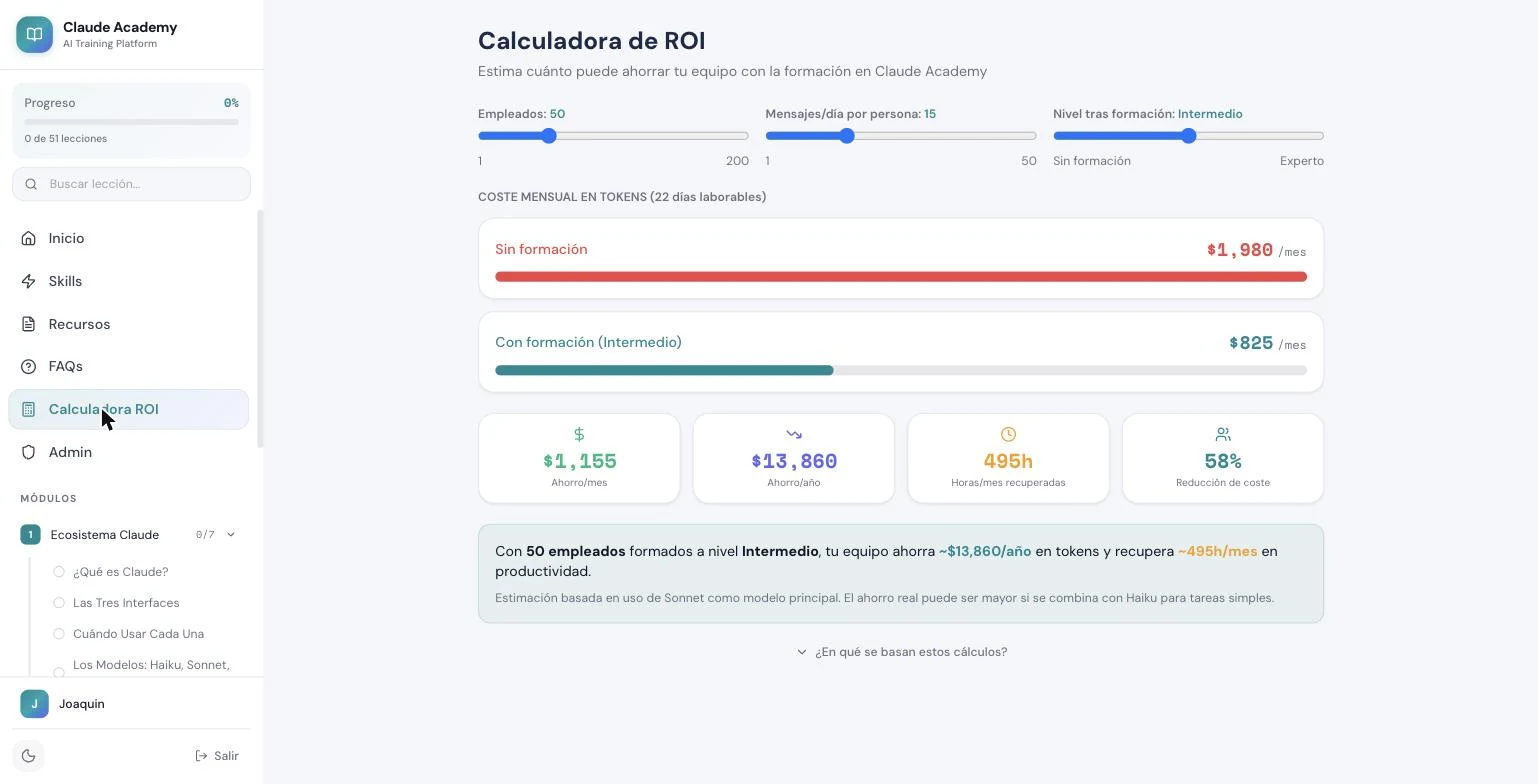Expand '¿En qué se basan estos cálculos?'

(x=901, y=652)
